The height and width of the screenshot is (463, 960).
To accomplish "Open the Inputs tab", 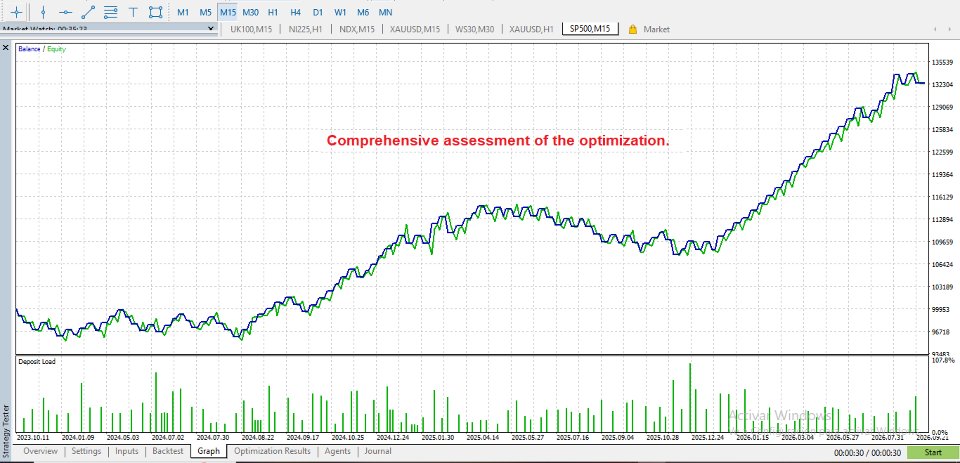I will 127,451.
